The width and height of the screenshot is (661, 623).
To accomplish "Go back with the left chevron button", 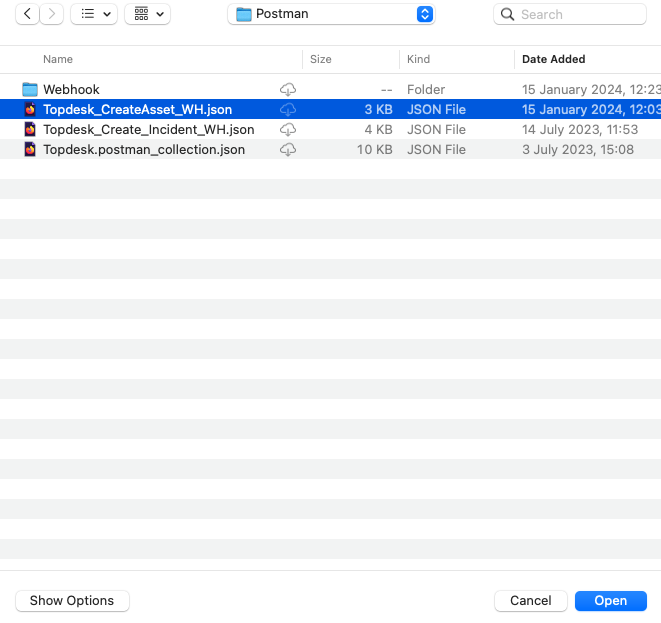I will pos(27,14).
